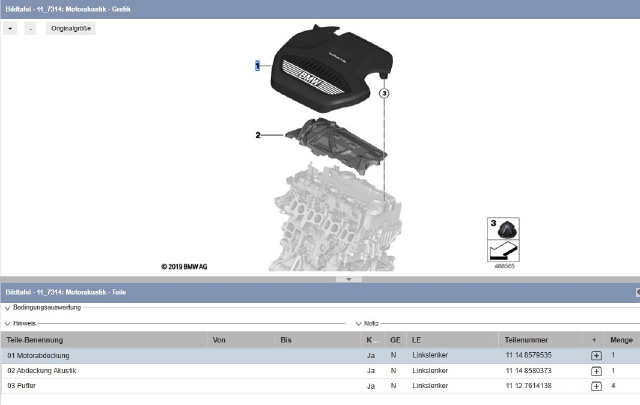Expand the Hinweis section

[x=7, y=324]
